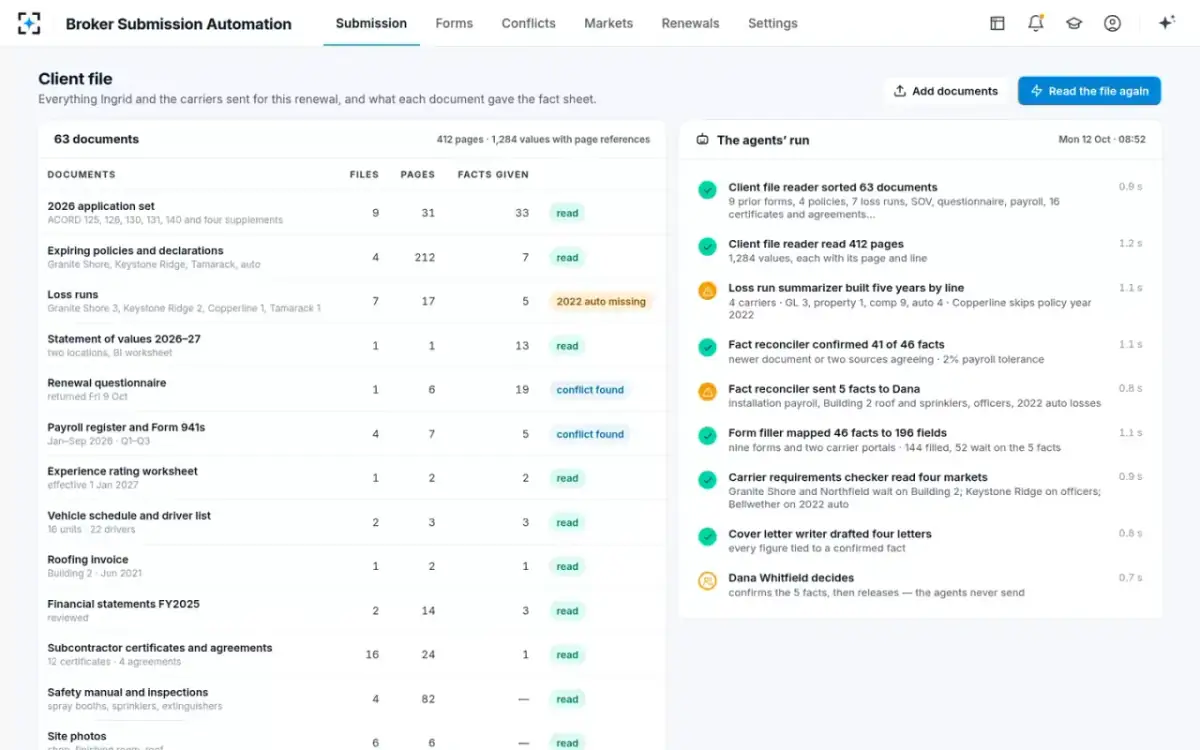Click the 63 documents heading
Viewport: 1200px width, 750px height.
click(x=96, y=139)
